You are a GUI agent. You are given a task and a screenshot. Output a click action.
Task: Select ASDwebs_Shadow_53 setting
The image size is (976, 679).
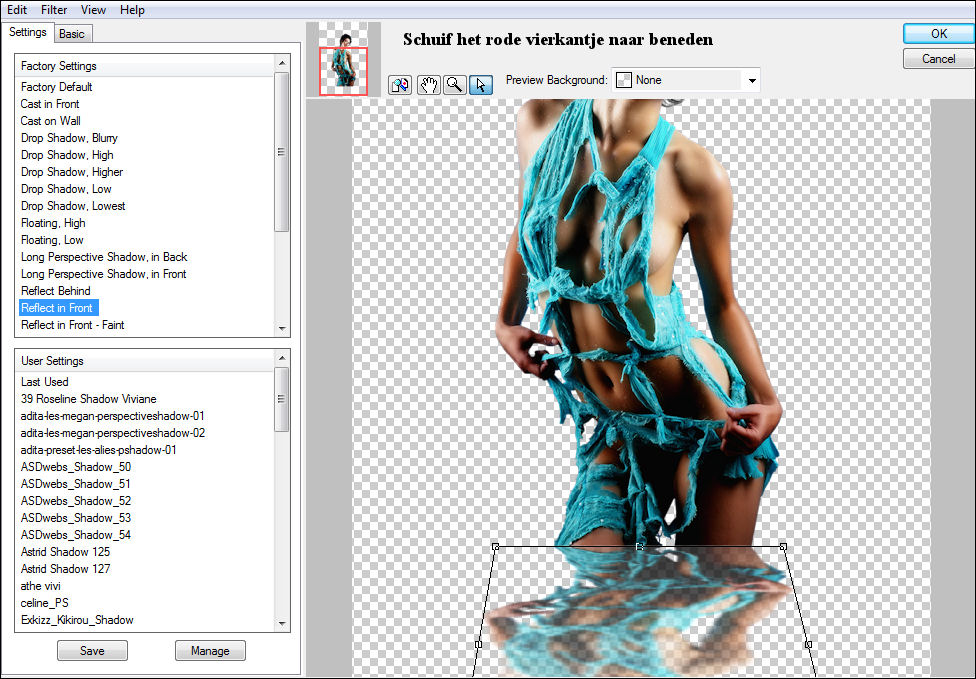point(75,518)
